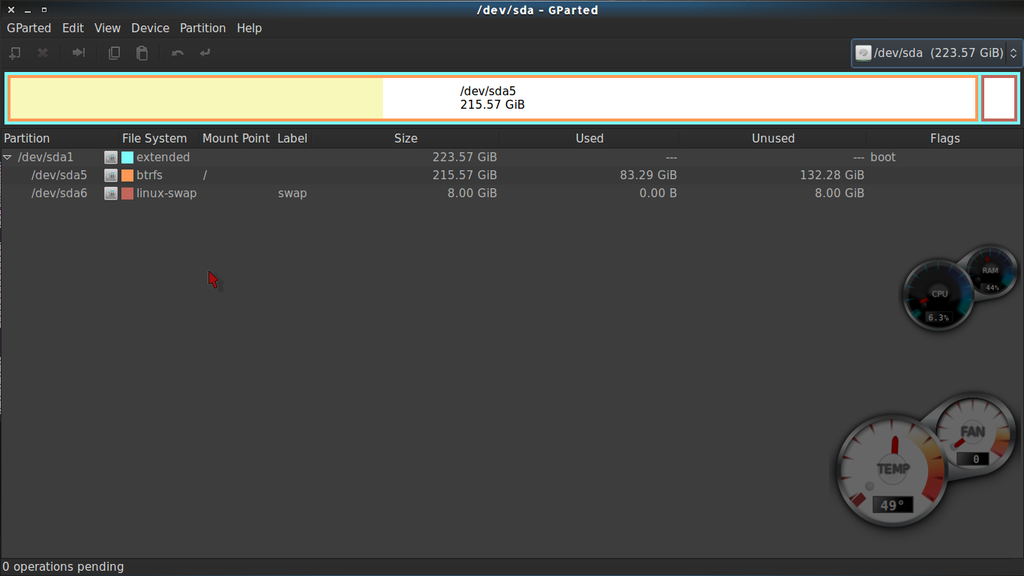Open the Edit menu
Viewport: 1024px width, 576px height.
72,28
